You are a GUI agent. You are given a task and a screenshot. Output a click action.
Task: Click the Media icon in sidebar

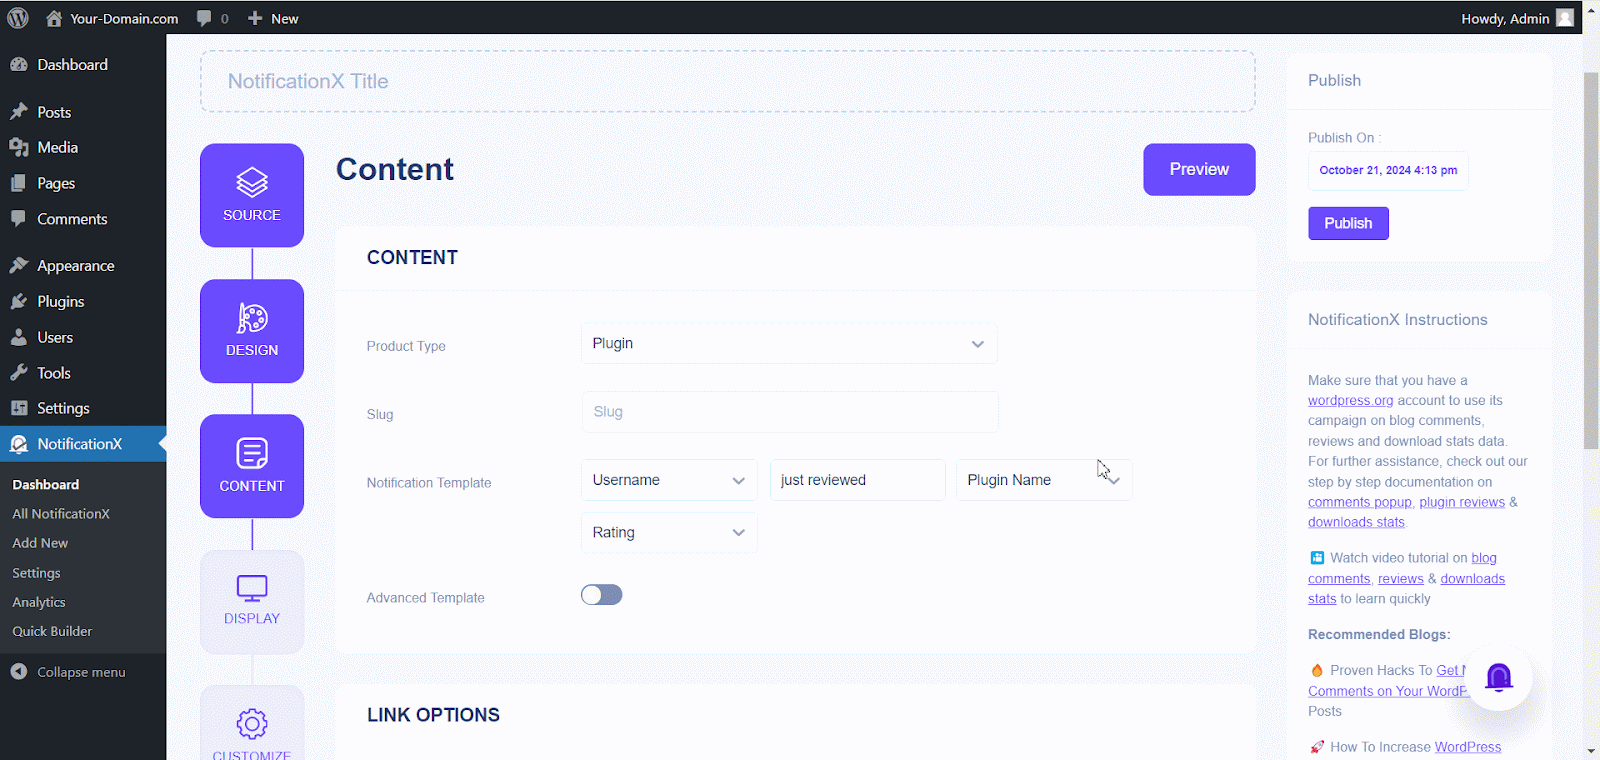point(19,147)
